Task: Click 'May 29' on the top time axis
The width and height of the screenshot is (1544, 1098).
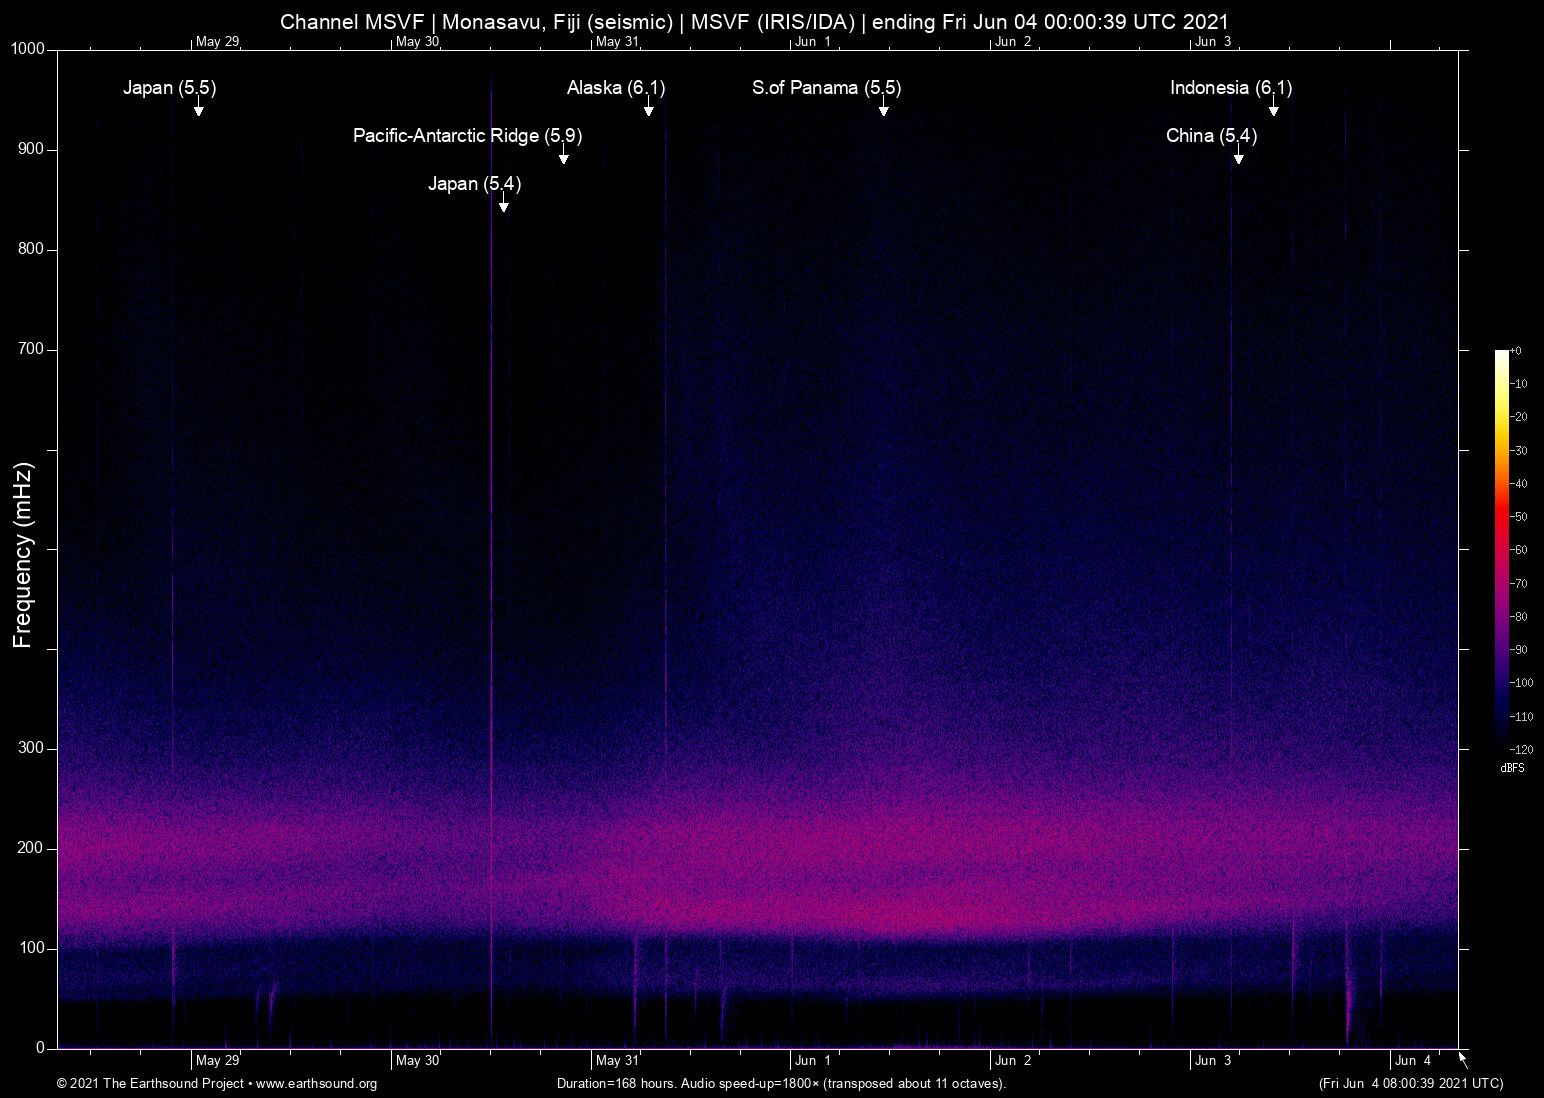Action: click(218, 41)
